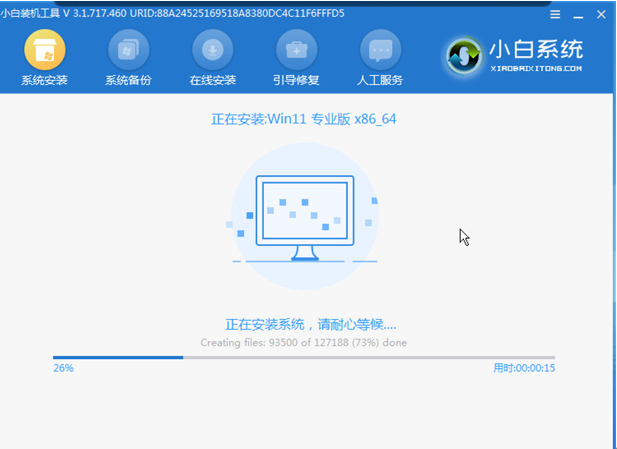Select the 在线安装 online install icon
The image size is (617, 449).
[x=212, y=50]
